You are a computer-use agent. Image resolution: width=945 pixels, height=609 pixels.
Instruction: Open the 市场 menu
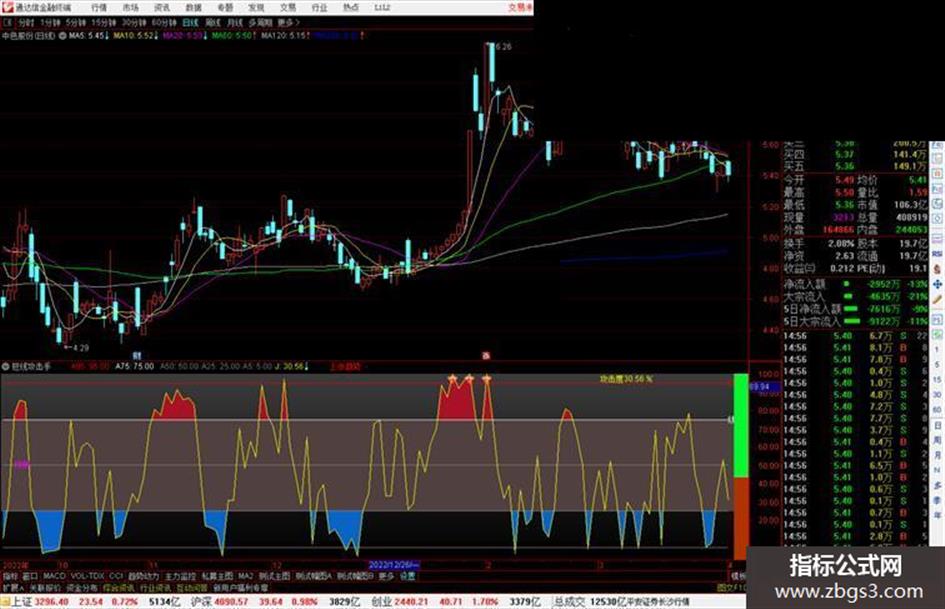click(131, 7)
